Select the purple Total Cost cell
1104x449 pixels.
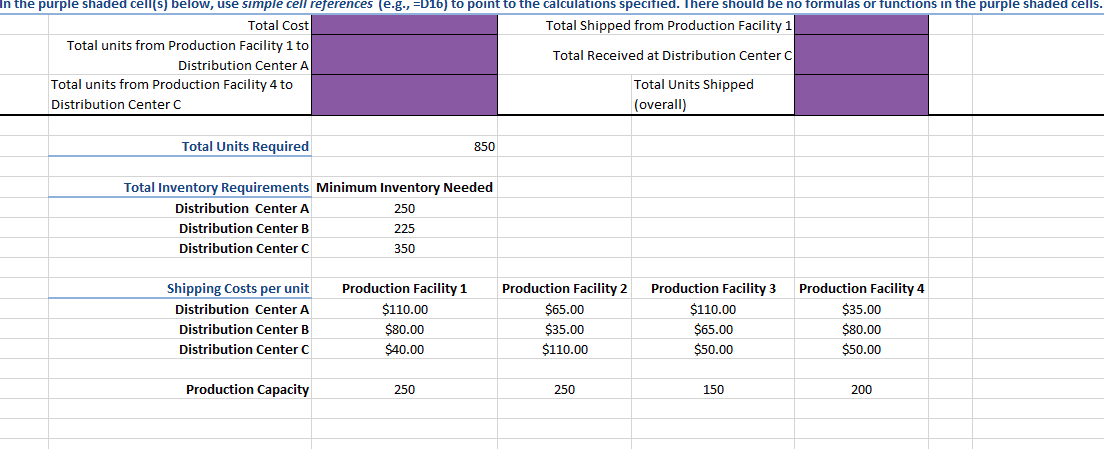pyautogui.click(x=404, y=25)
